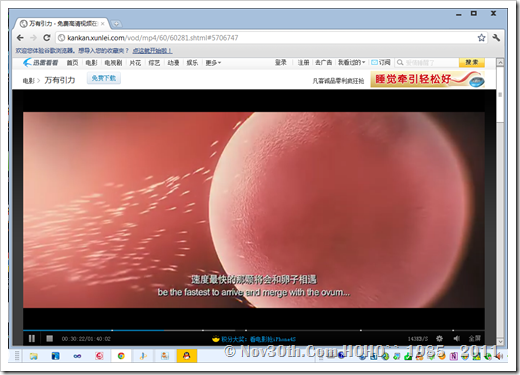Close the 万有引力 browser tab
The height and width of the screenshot is (375, 520).
(103, 24)
